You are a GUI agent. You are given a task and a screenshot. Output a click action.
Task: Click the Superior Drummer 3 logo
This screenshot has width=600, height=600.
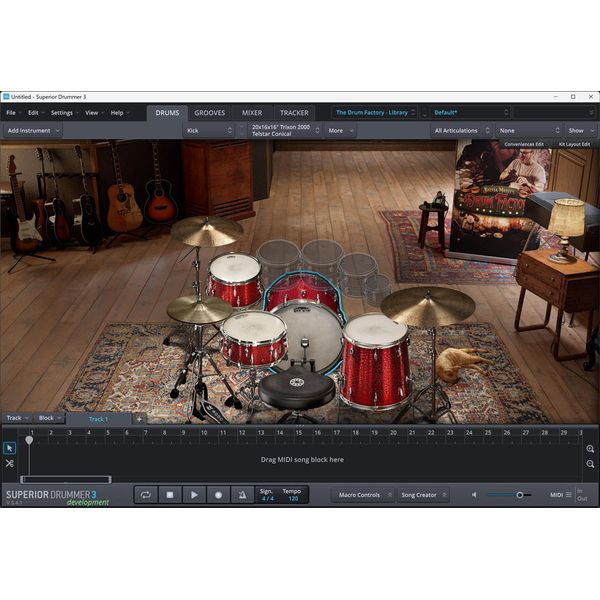[x=51, y=495]
